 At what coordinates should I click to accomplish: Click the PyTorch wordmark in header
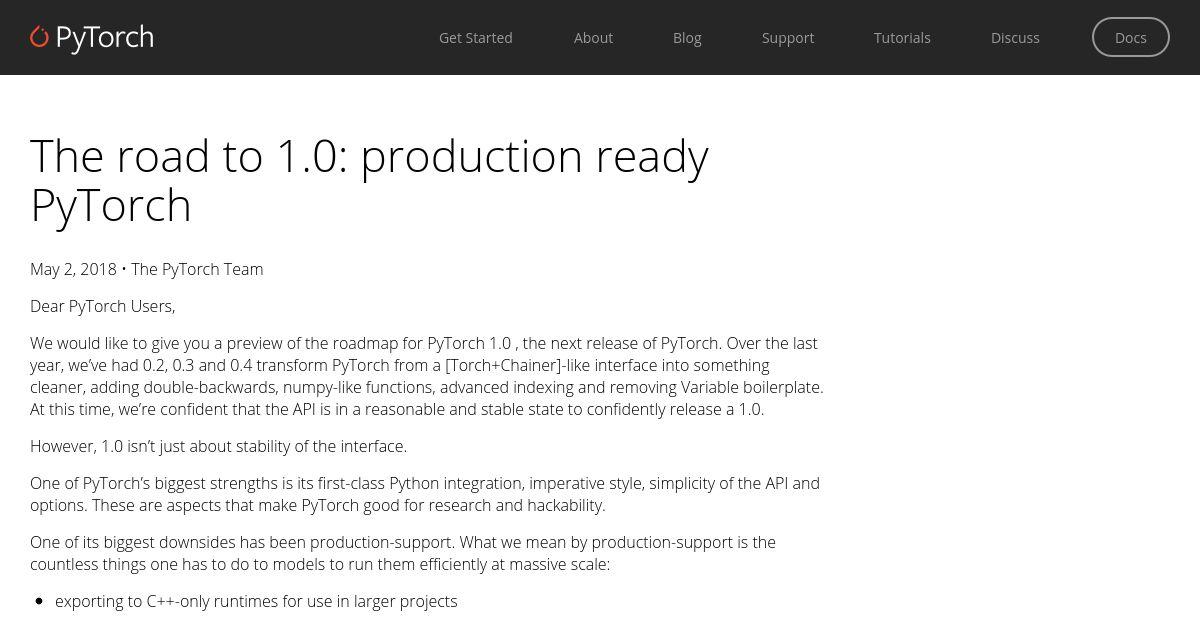pyautogui.click(x=105, y=38)
